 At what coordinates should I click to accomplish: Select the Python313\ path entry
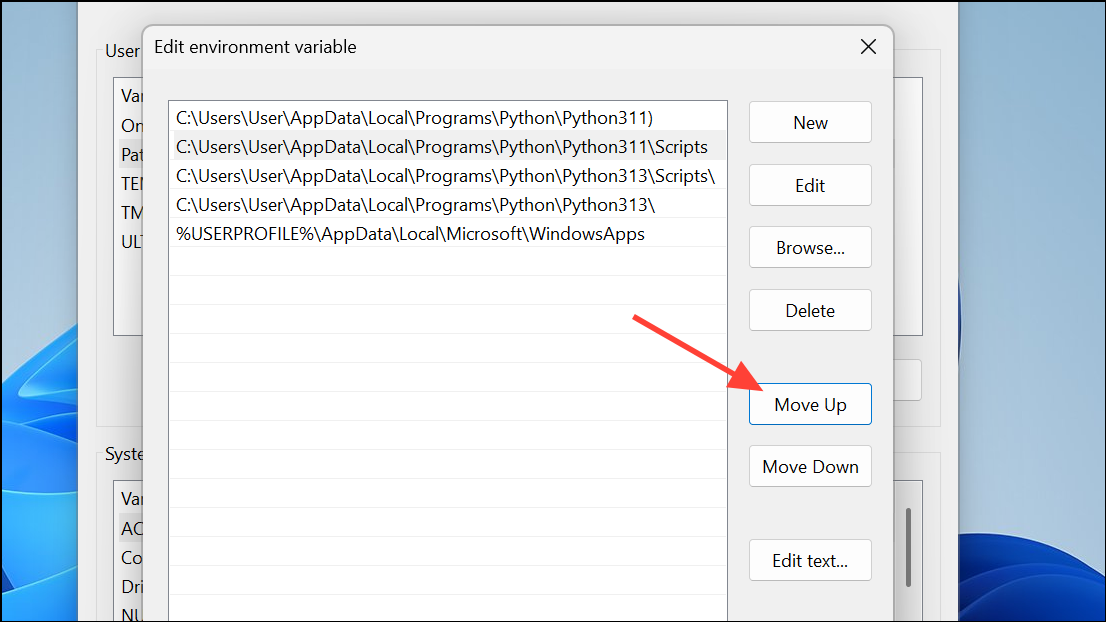[415, 205]
